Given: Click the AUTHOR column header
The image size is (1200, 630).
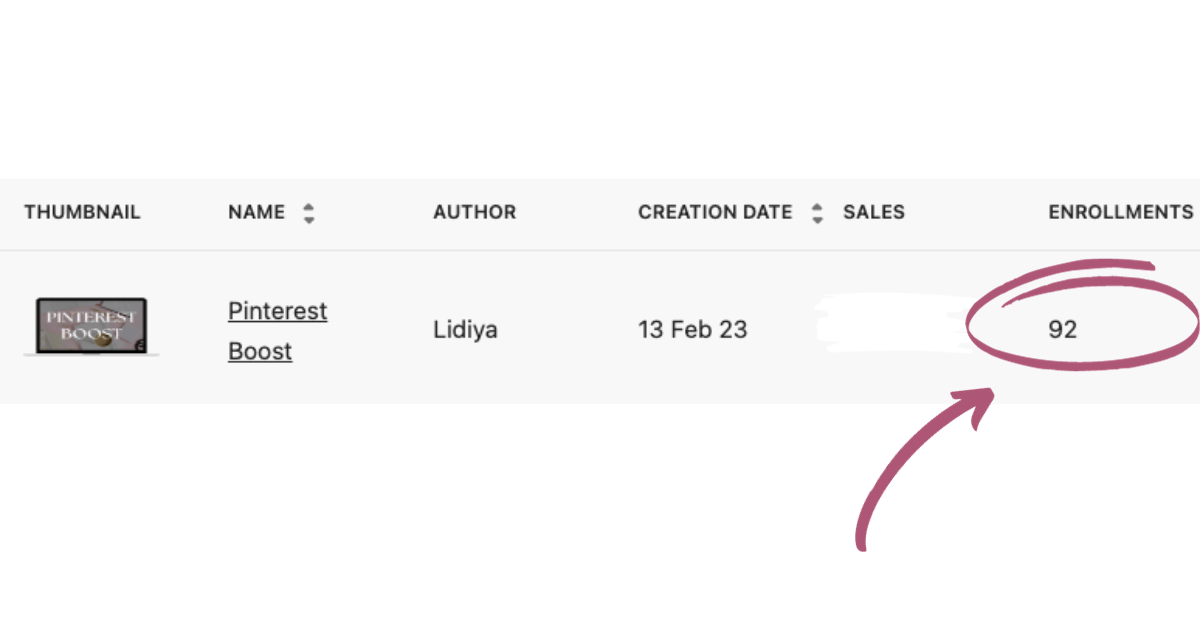Looking at the screenshot, I should pyautogui.click(x=474, y=213).
